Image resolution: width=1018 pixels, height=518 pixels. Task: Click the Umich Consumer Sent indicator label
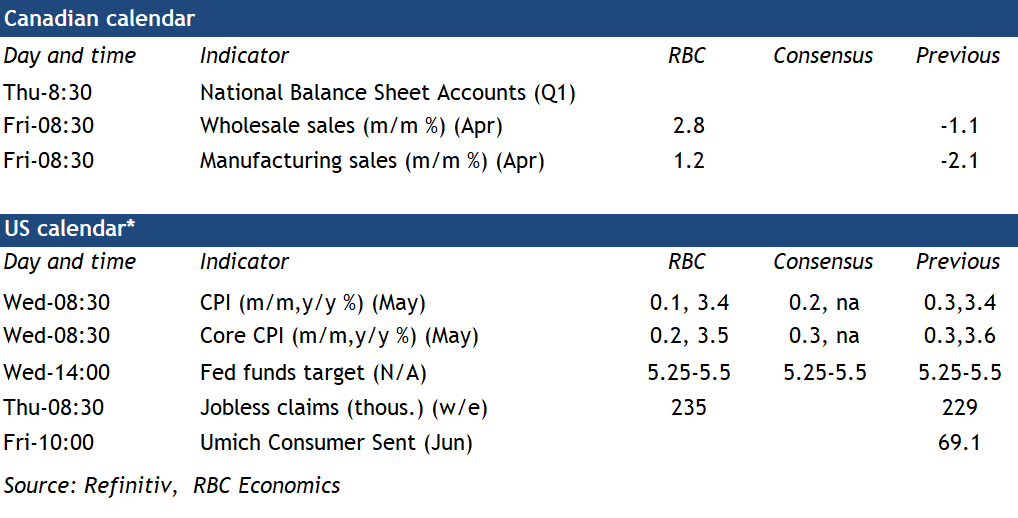[x=336, y=442]
